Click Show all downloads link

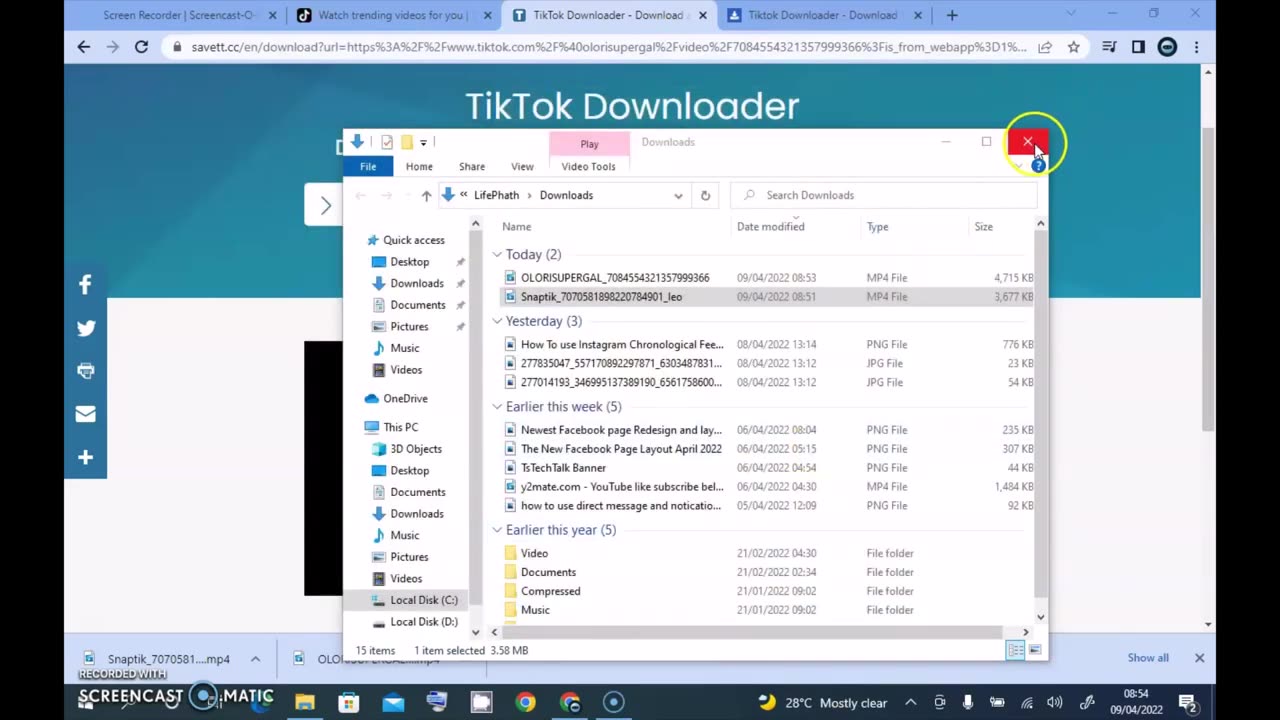pyautogui.click(x=1148, y=658)
